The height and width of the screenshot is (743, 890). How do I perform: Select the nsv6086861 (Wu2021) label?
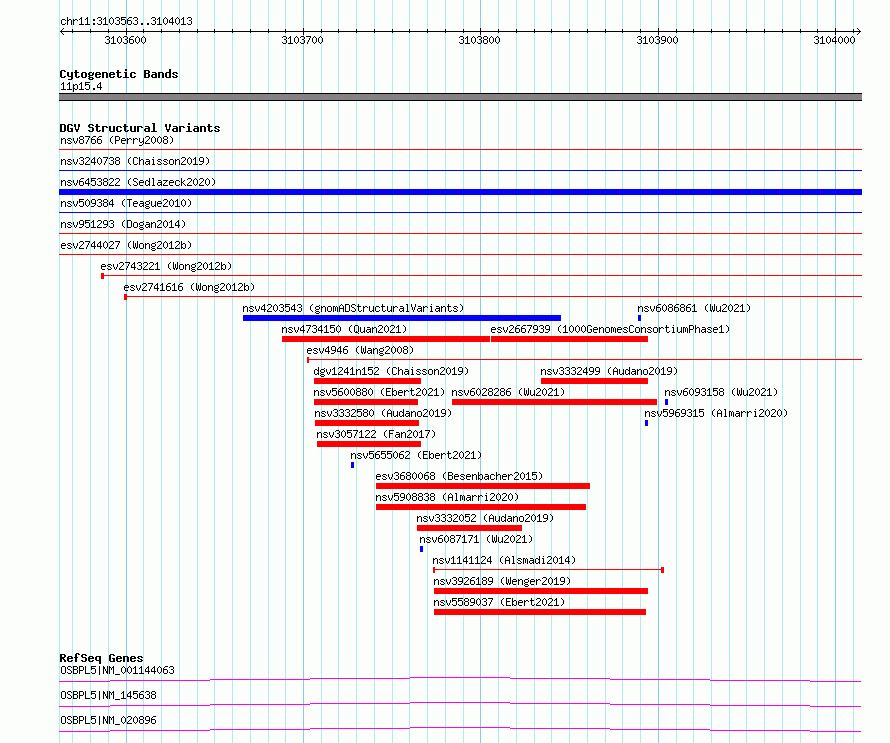pos(694,308)
